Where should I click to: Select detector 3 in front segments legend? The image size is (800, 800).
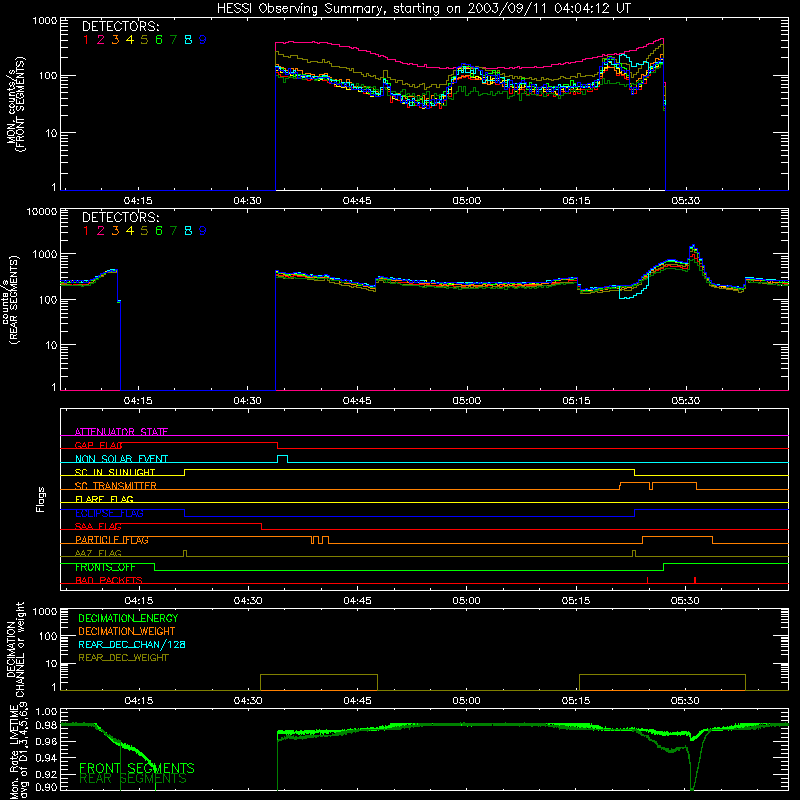pyautogui.click(x=115, y=40)
